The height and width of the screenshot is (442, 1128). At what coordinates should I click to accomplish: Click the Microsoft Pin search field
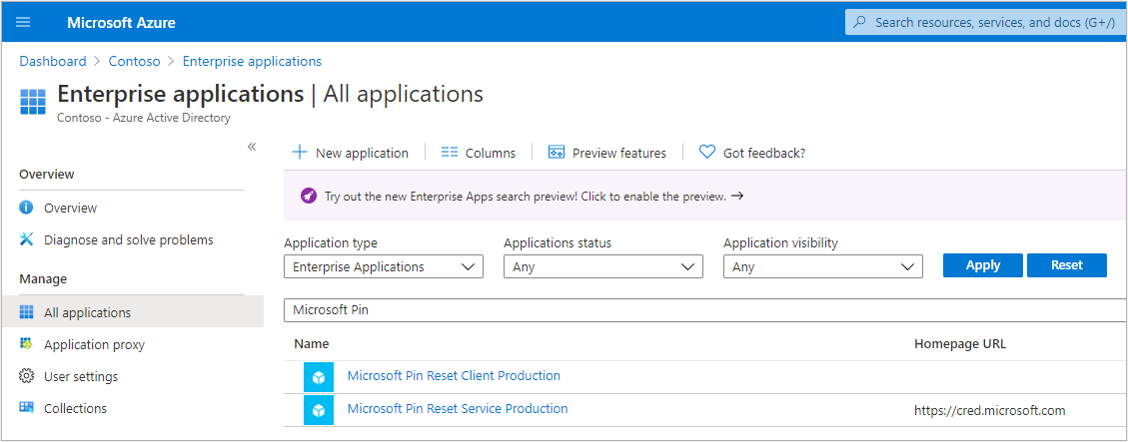700,310
